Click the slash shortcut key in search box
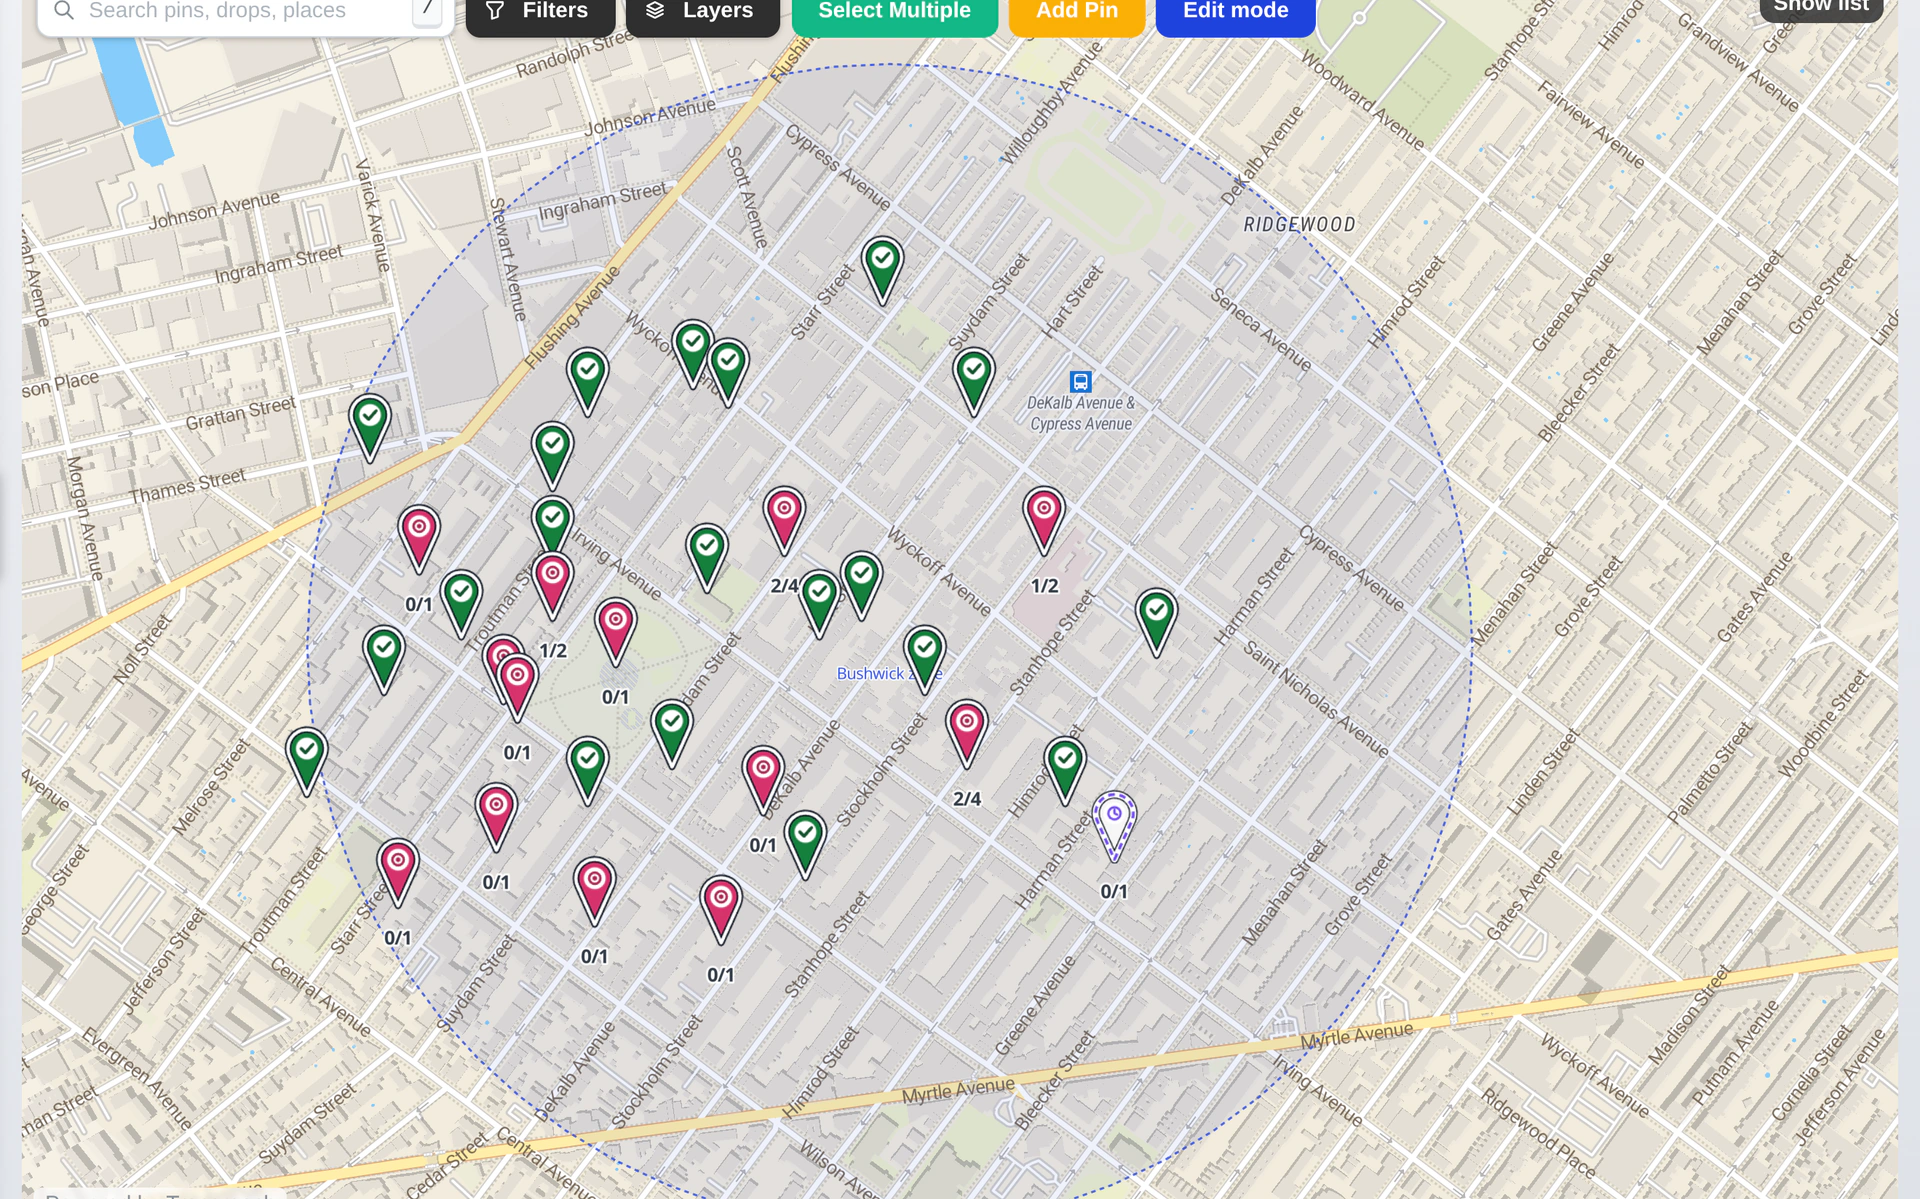 pyautogui.click(x=427, y=10)
